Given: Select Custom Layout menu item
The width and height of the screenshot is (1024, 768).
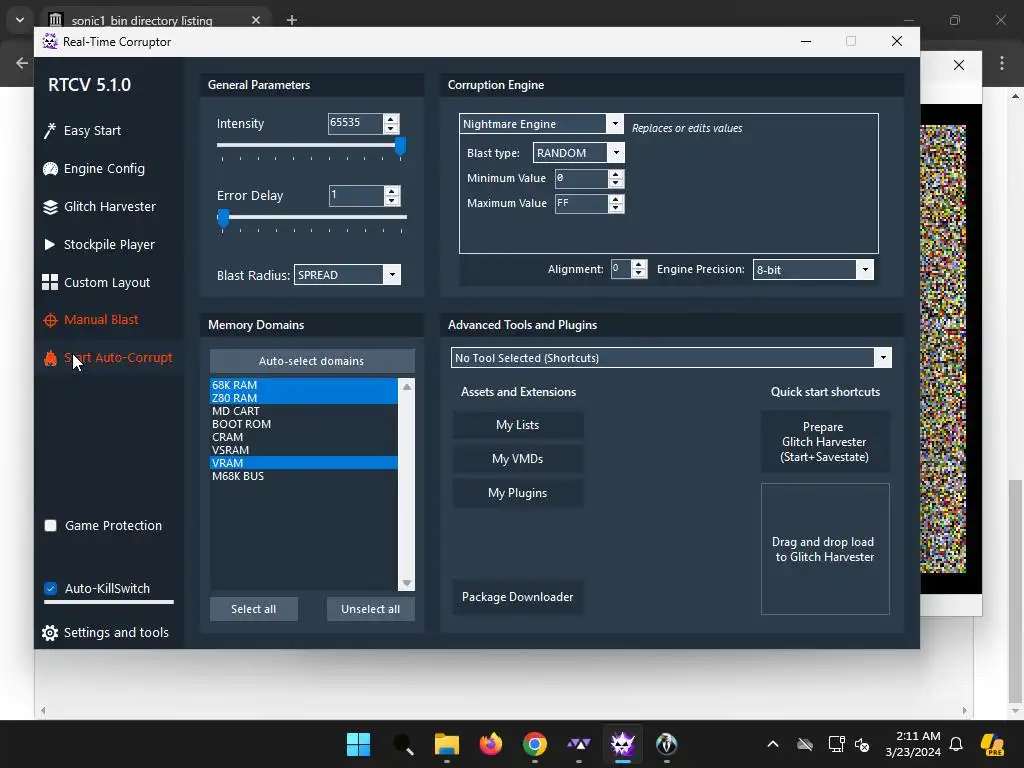Looking at the screenshot, I should (x=107, y=283).
